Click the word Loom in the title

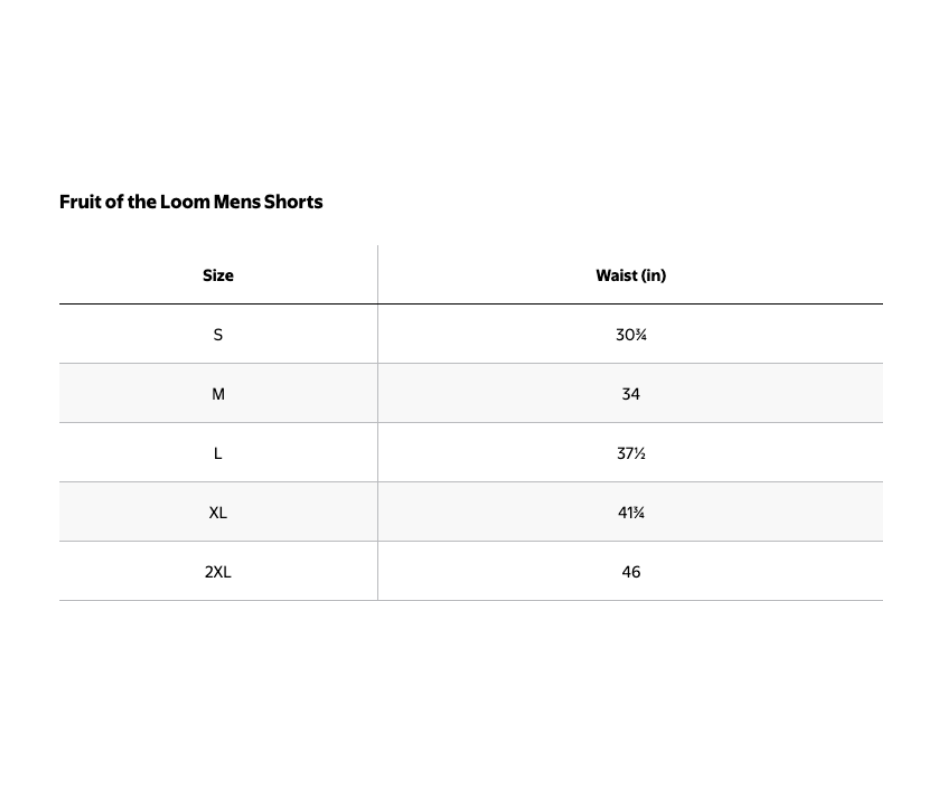tap(185, 201)
